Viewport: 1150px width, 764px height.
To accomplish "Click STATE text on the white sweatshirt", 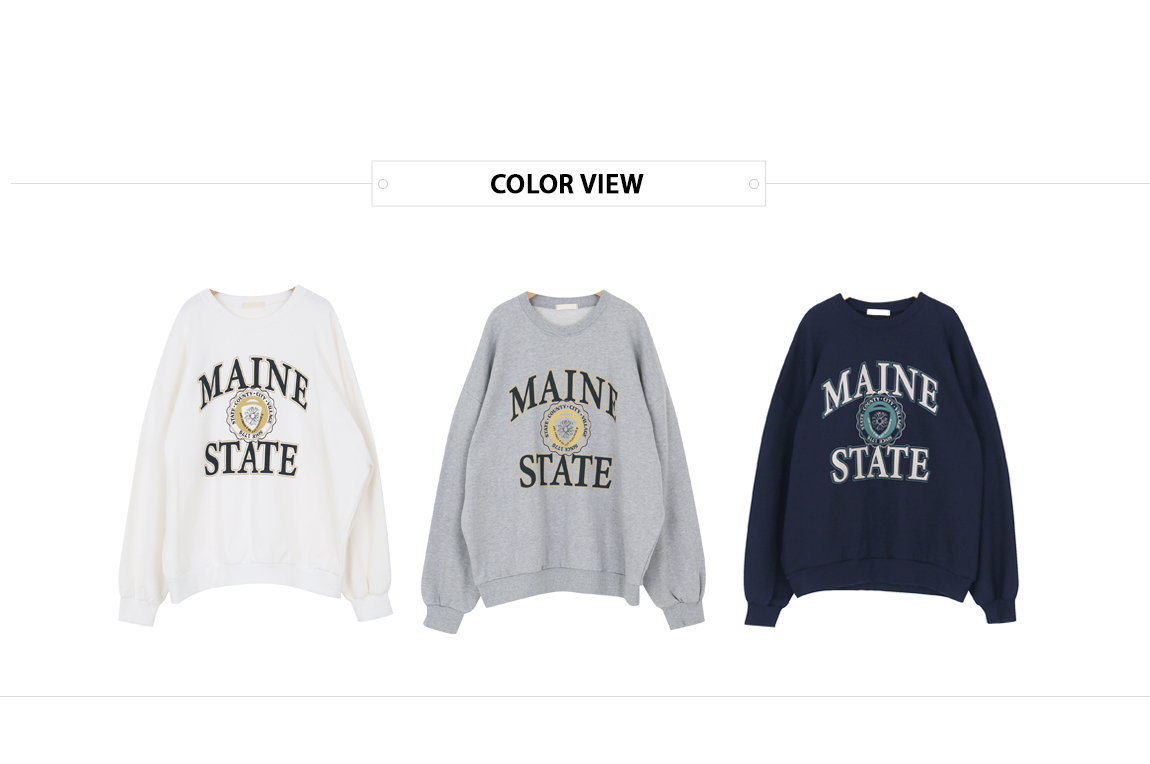I will point(250,458).
